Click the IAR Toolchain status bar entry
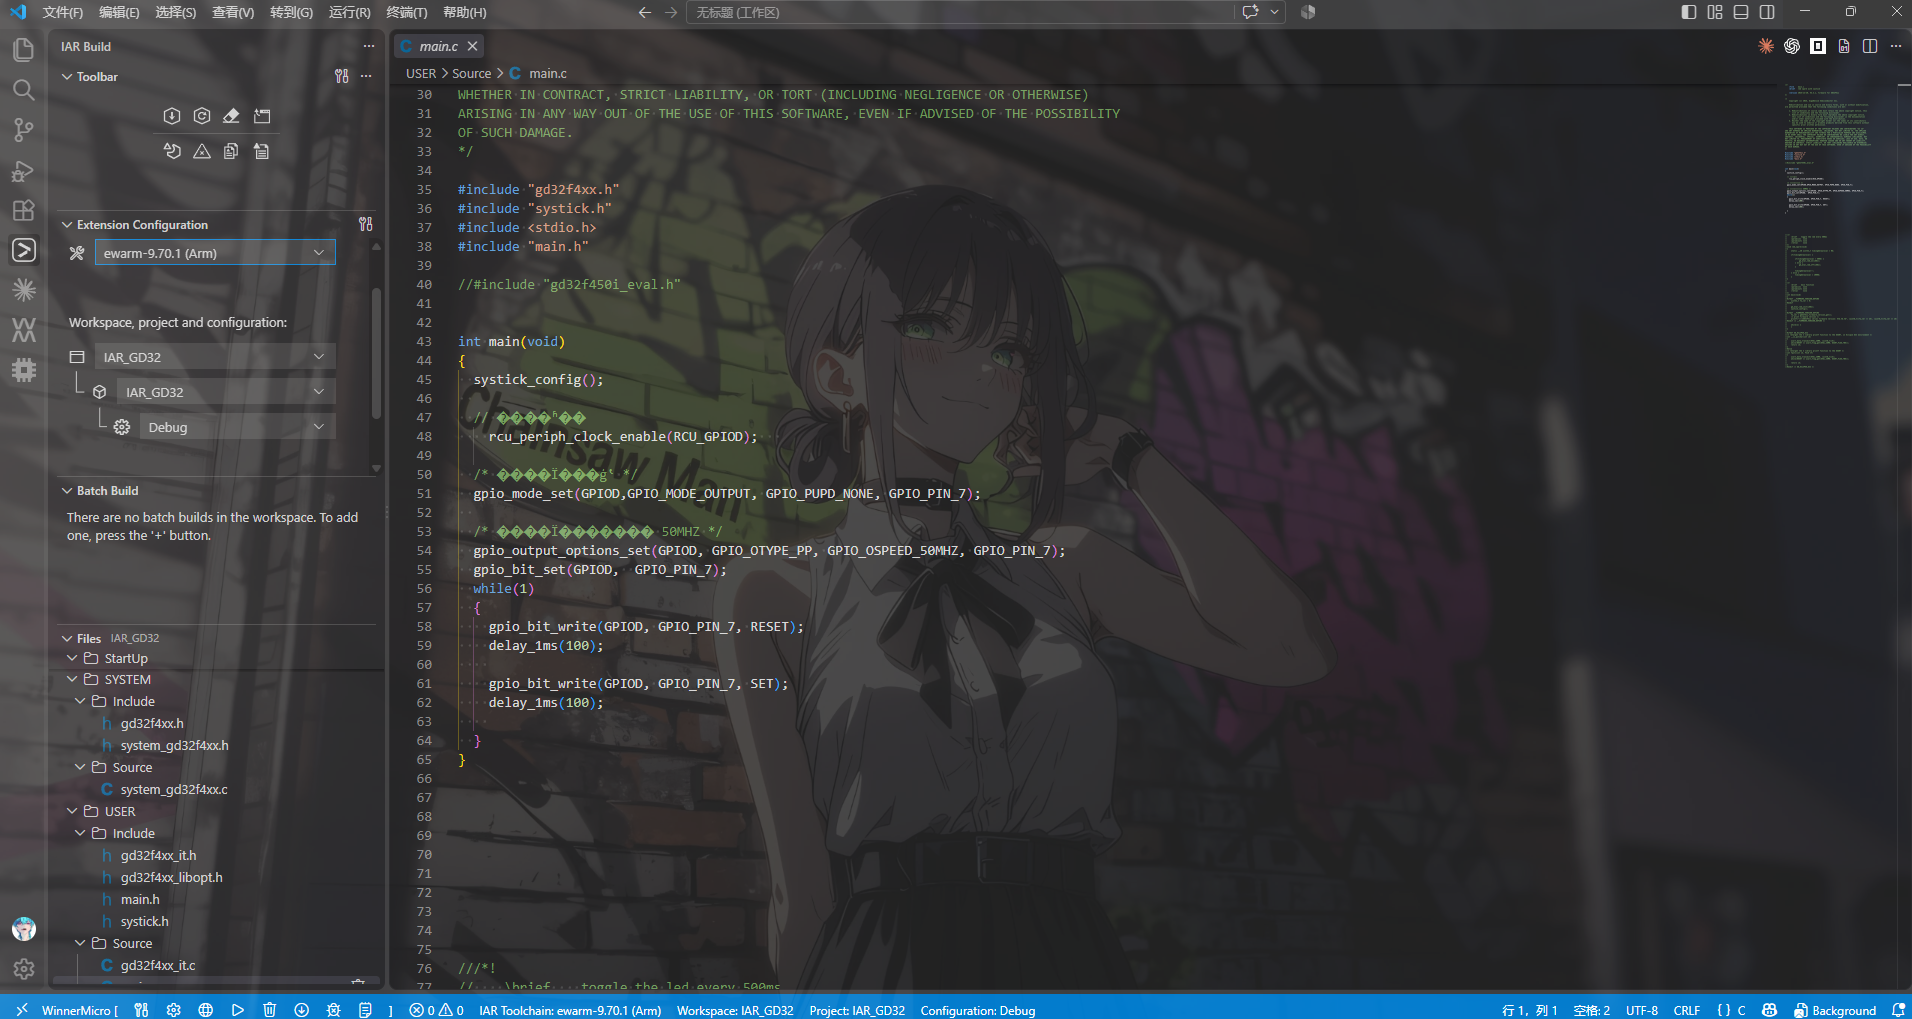 pos(570,1010)
